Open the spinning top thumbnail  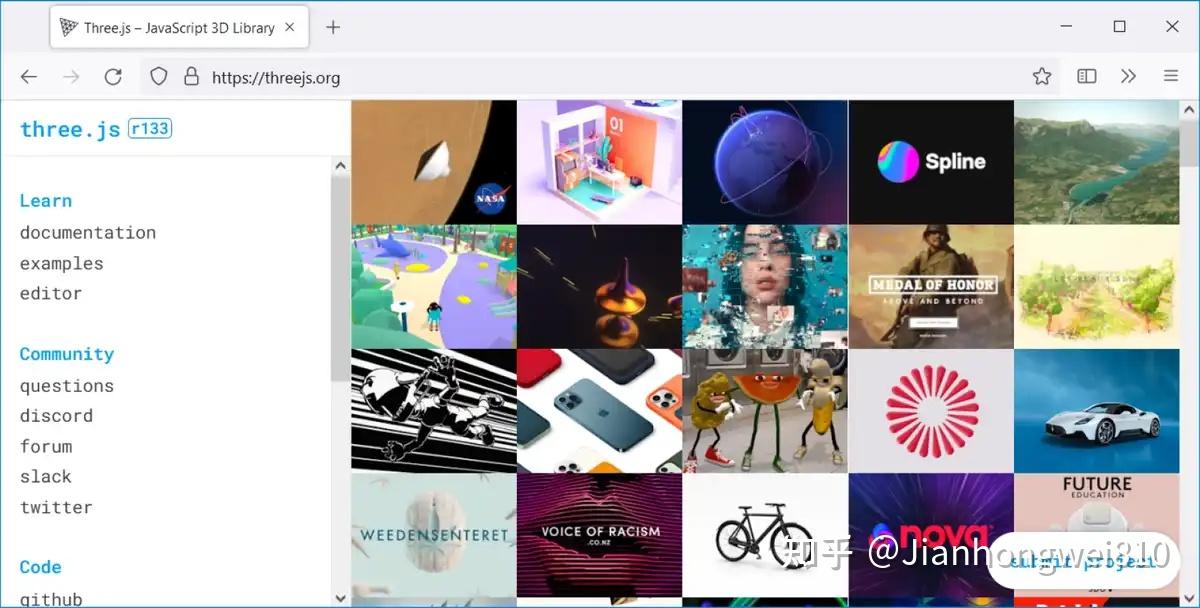point(599,286)
